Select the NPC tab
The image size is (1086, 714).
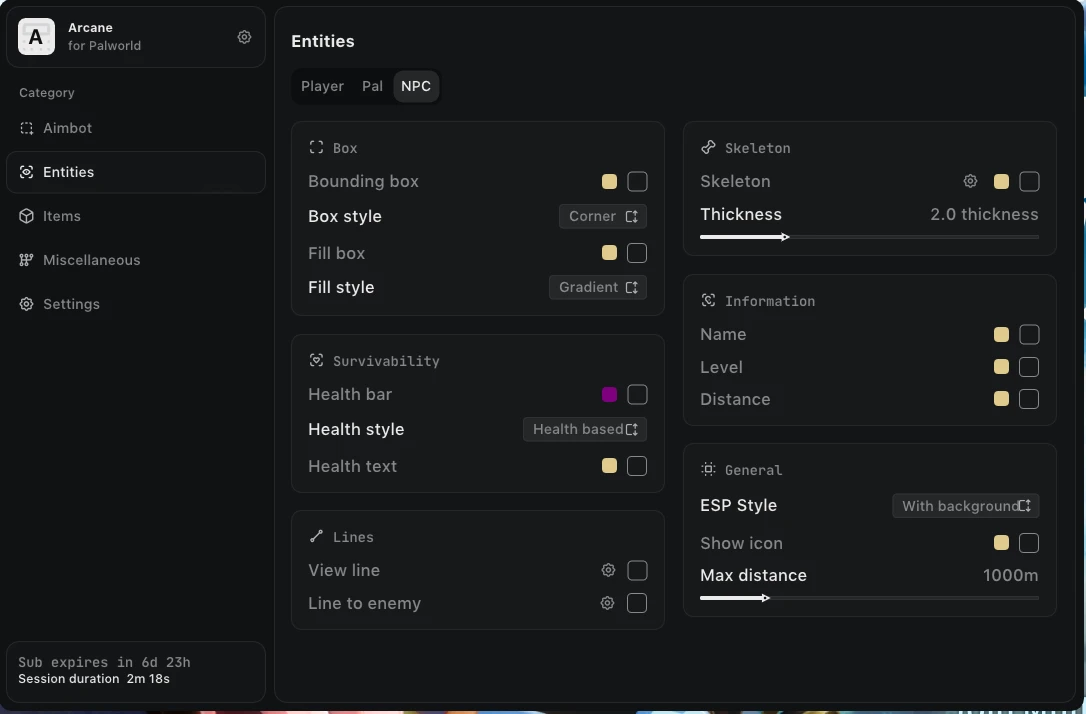tap(416, 87)
